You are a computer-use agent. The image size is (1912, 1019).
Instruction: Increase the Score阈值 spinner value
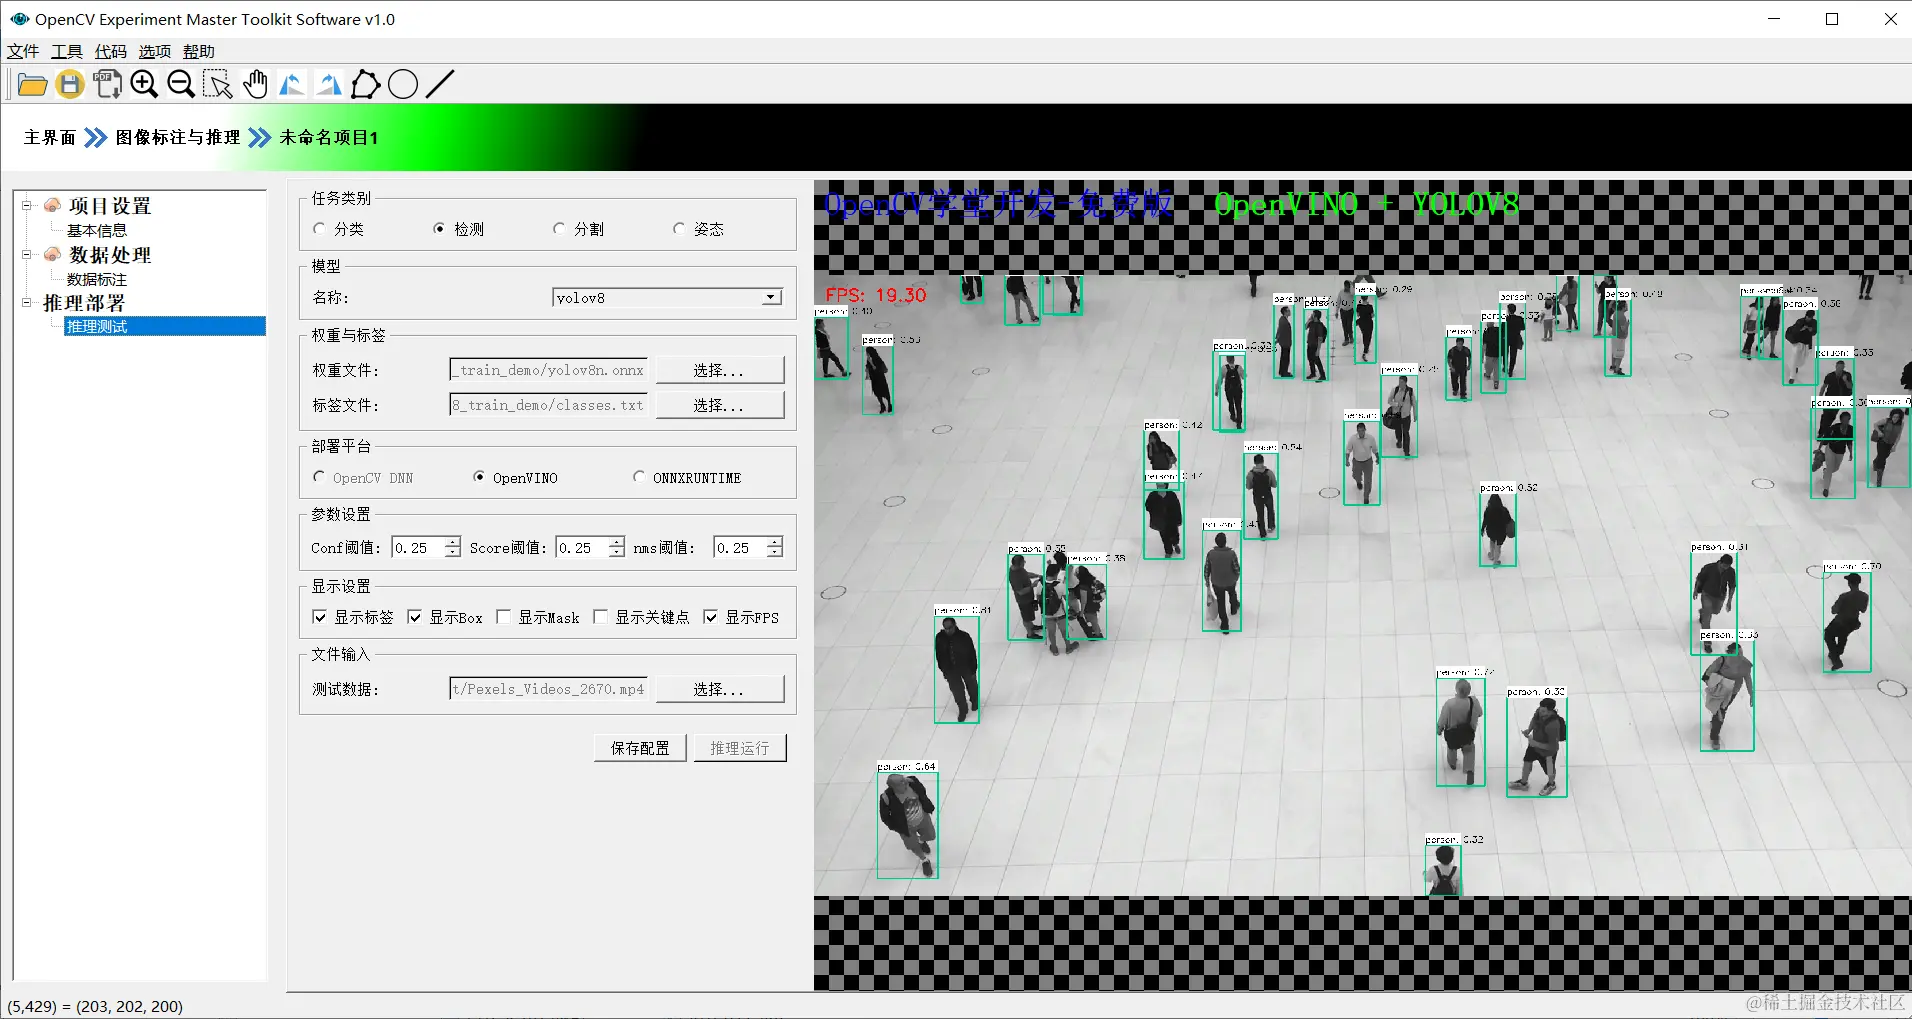coord(617,542)
